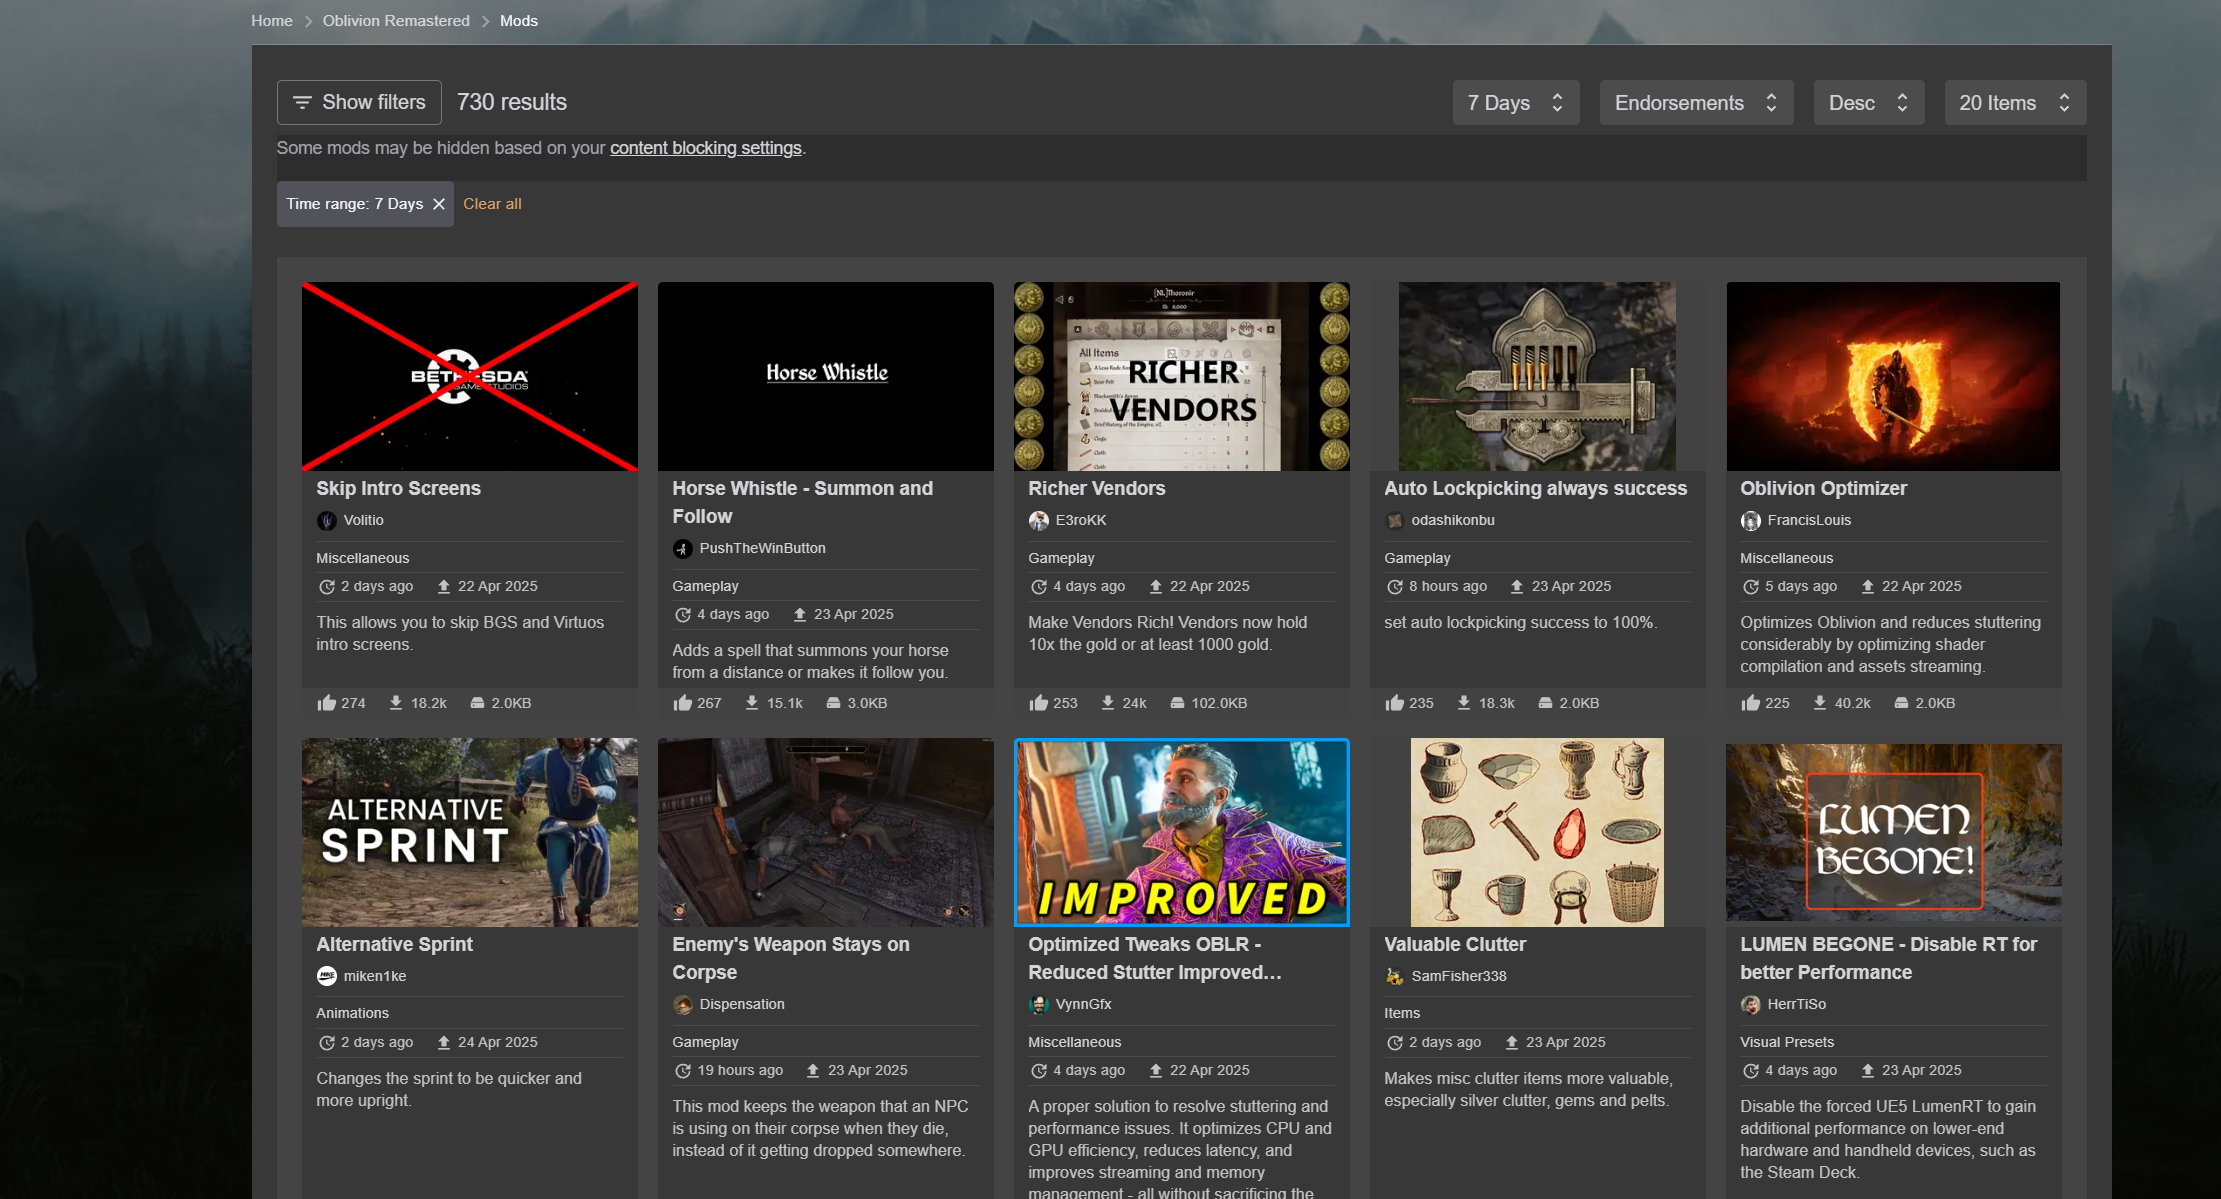Open the Richer Vendors thumbnail image
The height and width of the screenshot is (1199, 2221).
pos(1182,376)
